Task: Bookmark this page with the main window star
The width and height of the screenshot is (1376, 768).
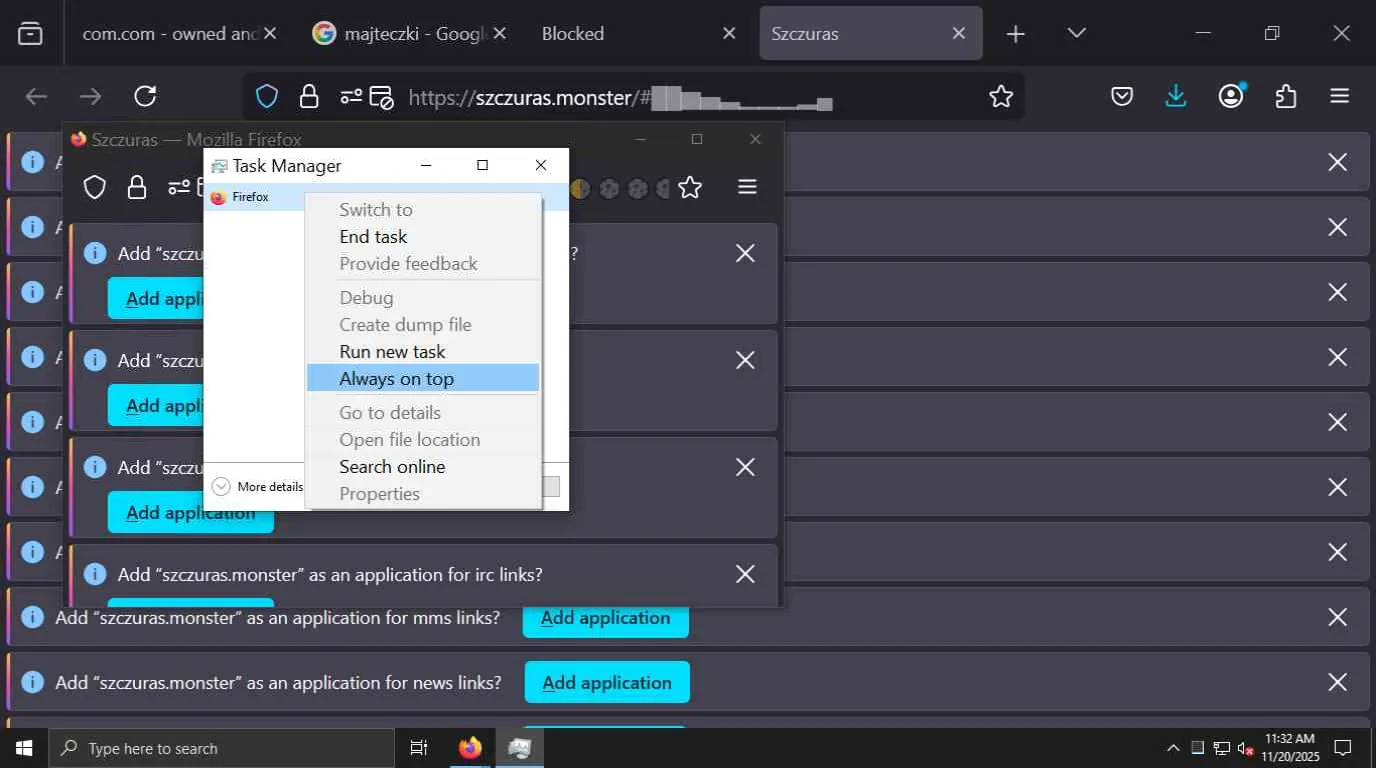Action: click(1000, 96)
